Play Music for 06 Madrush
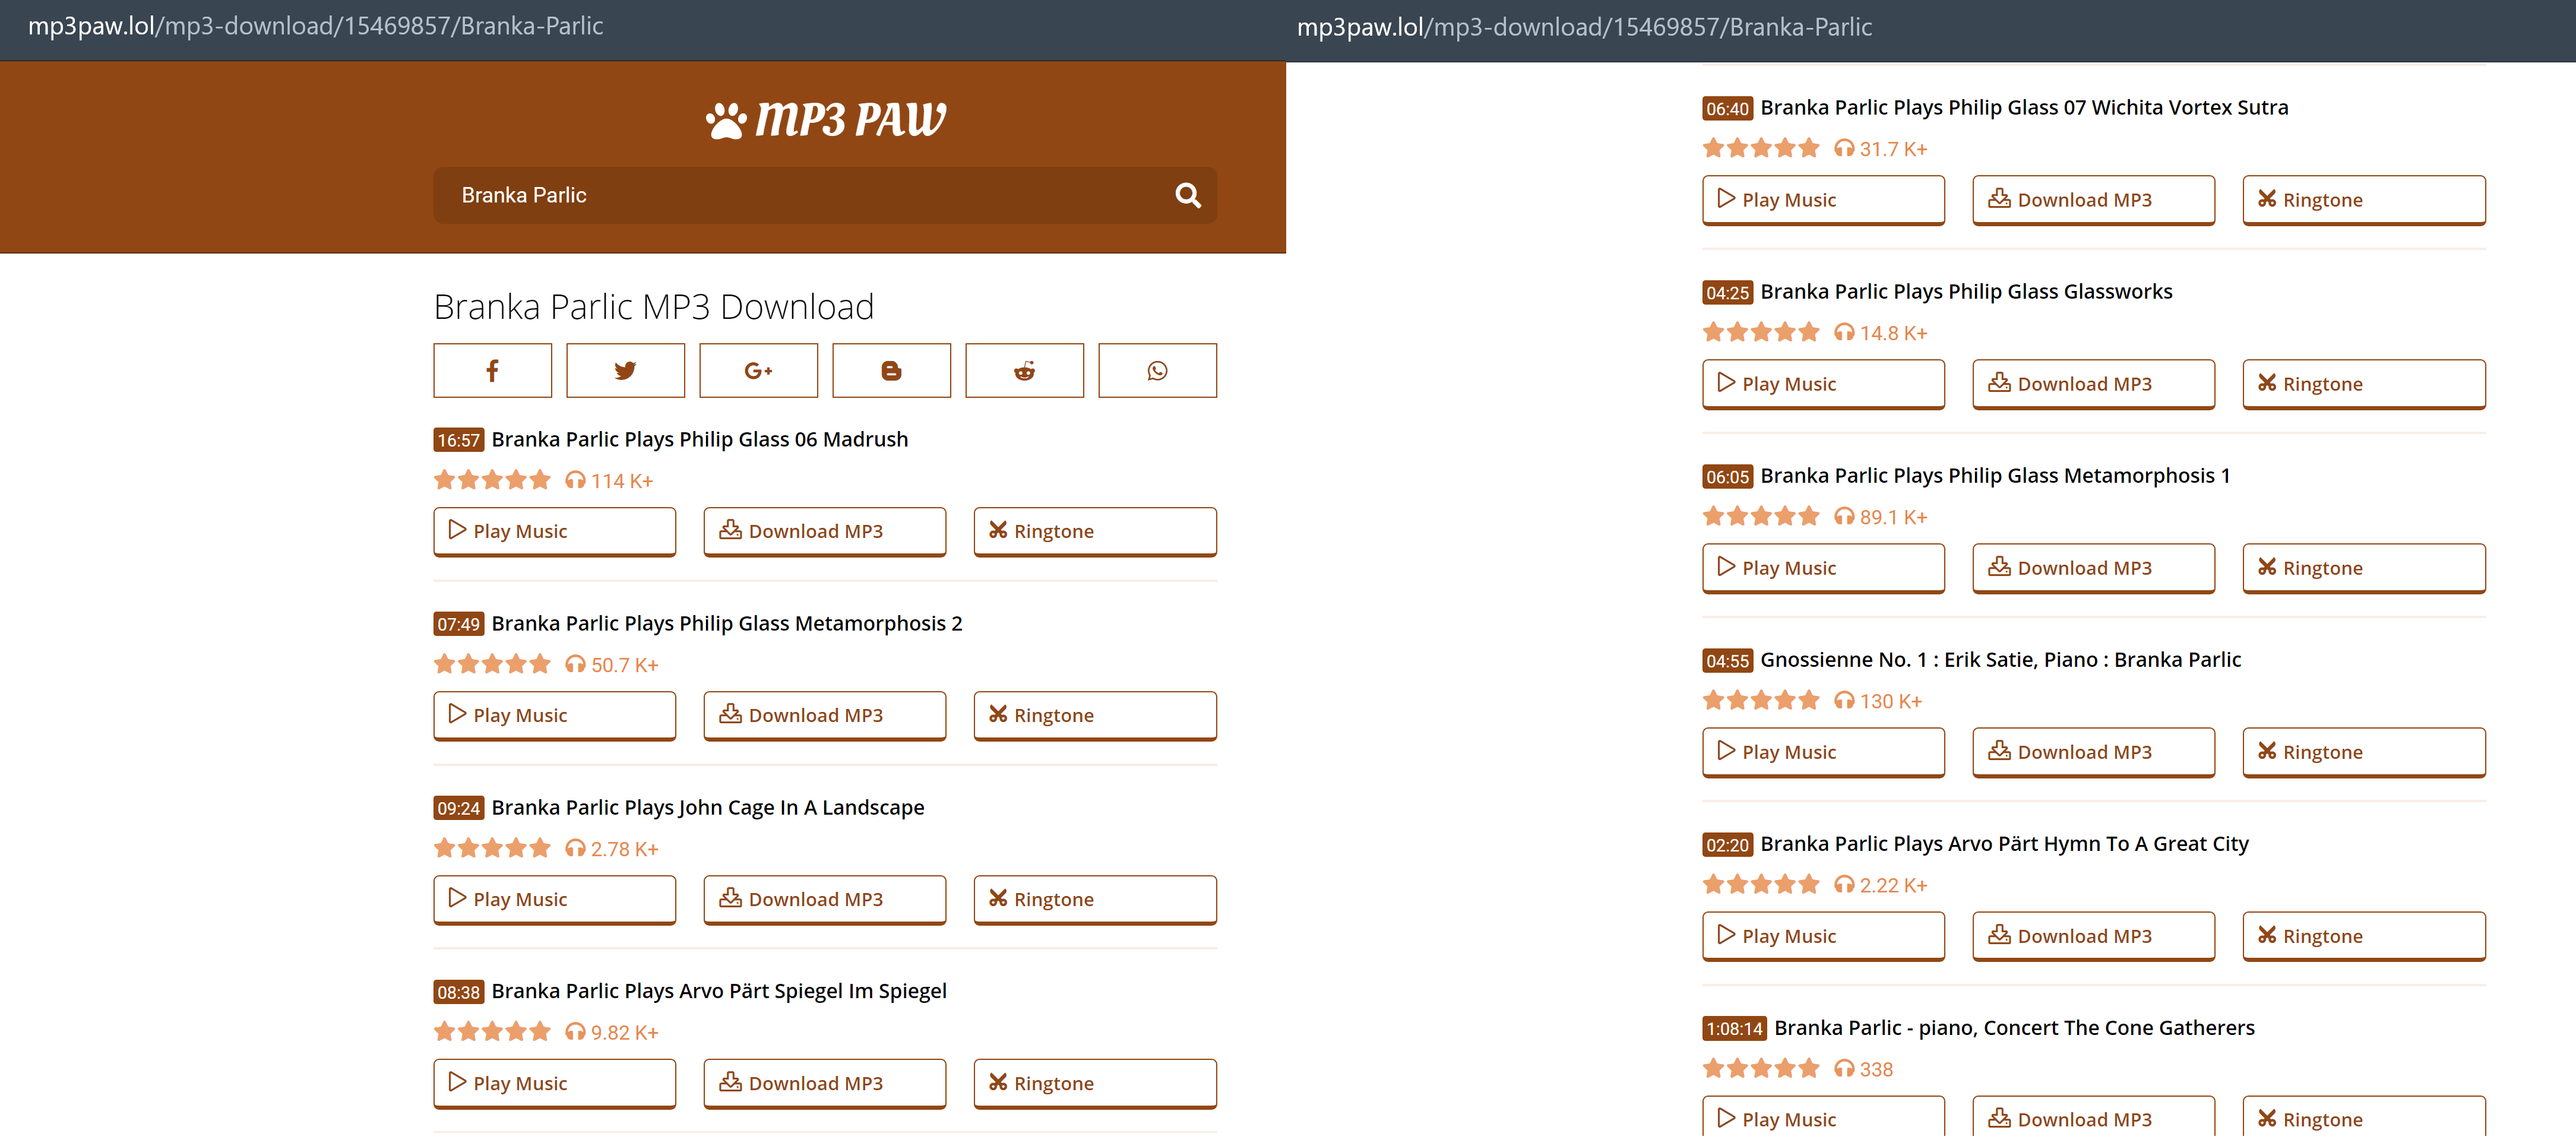The width and height of the screenshot is (2576, 1146). point(554,531)
